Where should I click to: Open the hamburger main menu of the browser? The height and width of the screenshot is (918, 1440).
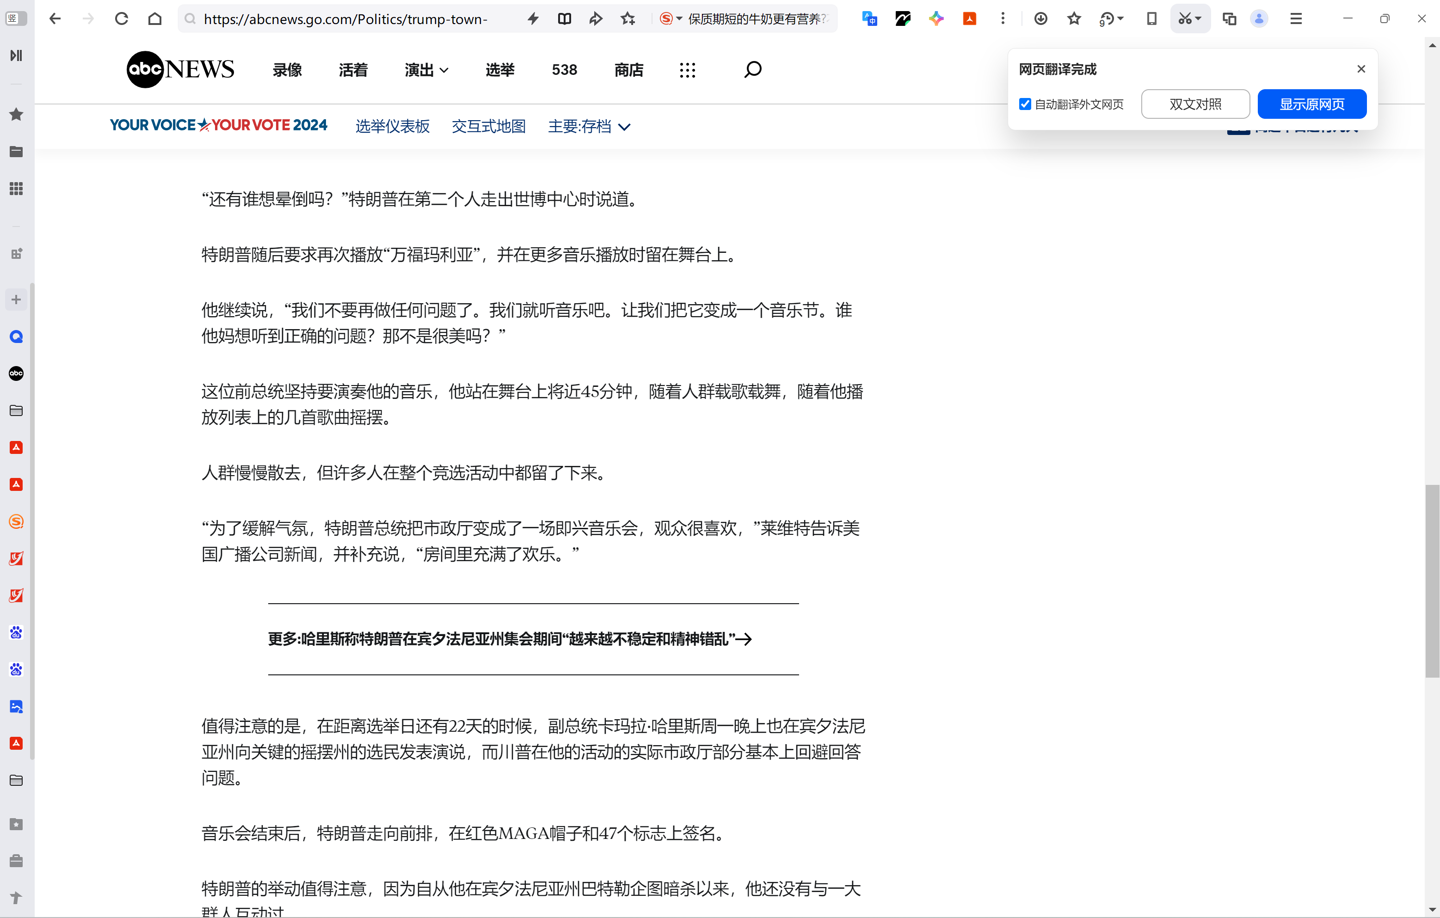point(1296,19)
